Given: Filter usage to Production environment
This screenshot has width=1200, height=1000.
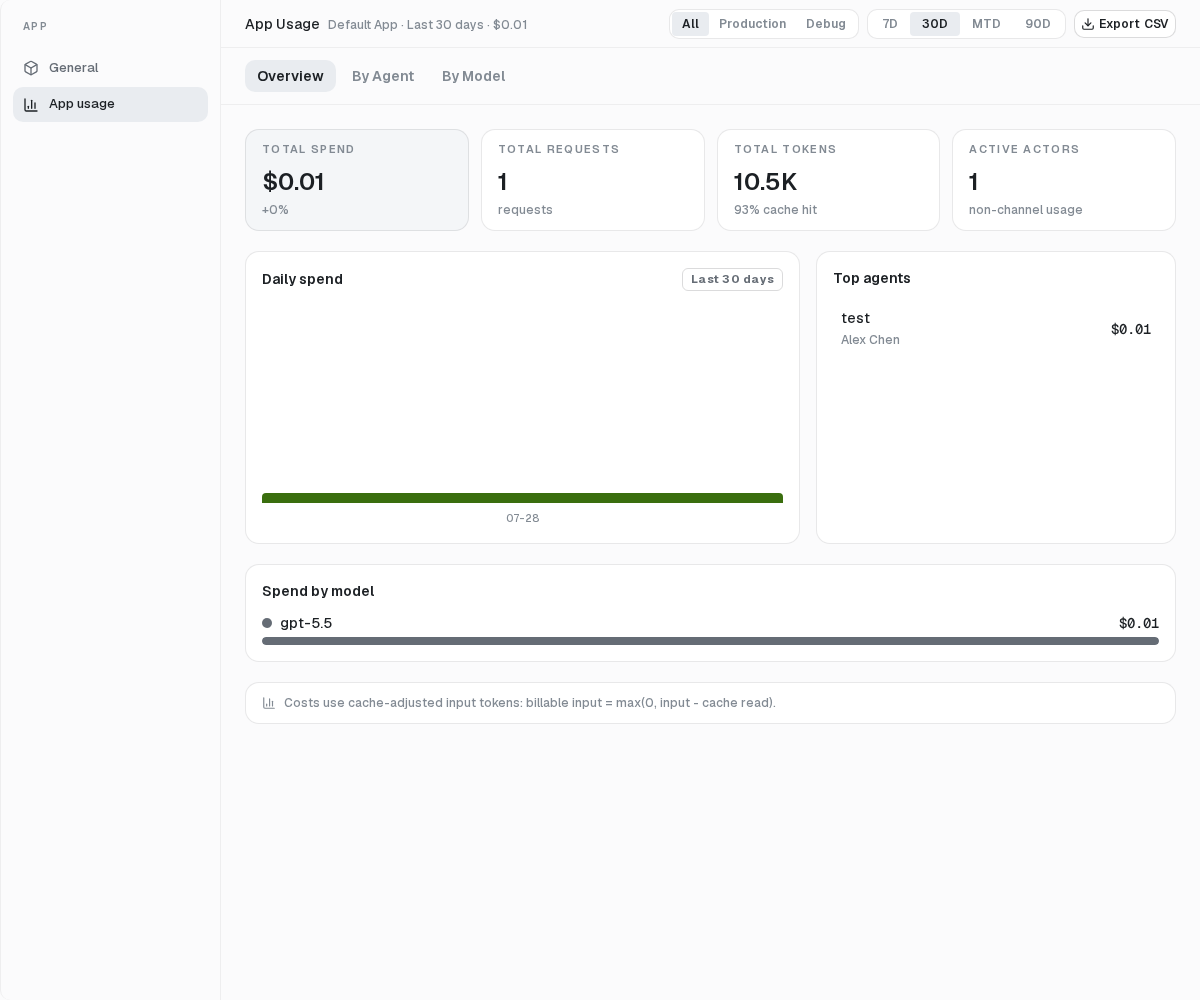Looking at the screenshot, I should [752, 24].
